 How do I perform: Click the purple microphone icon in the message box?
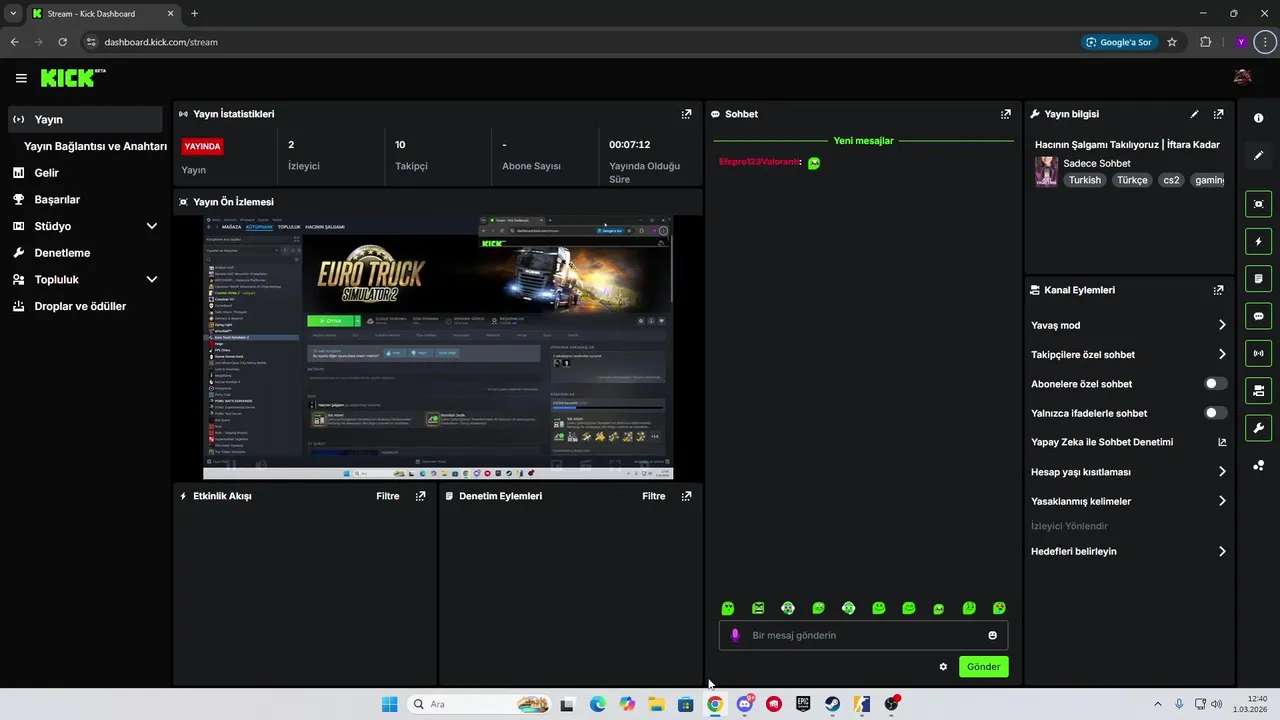click(735, 635)
